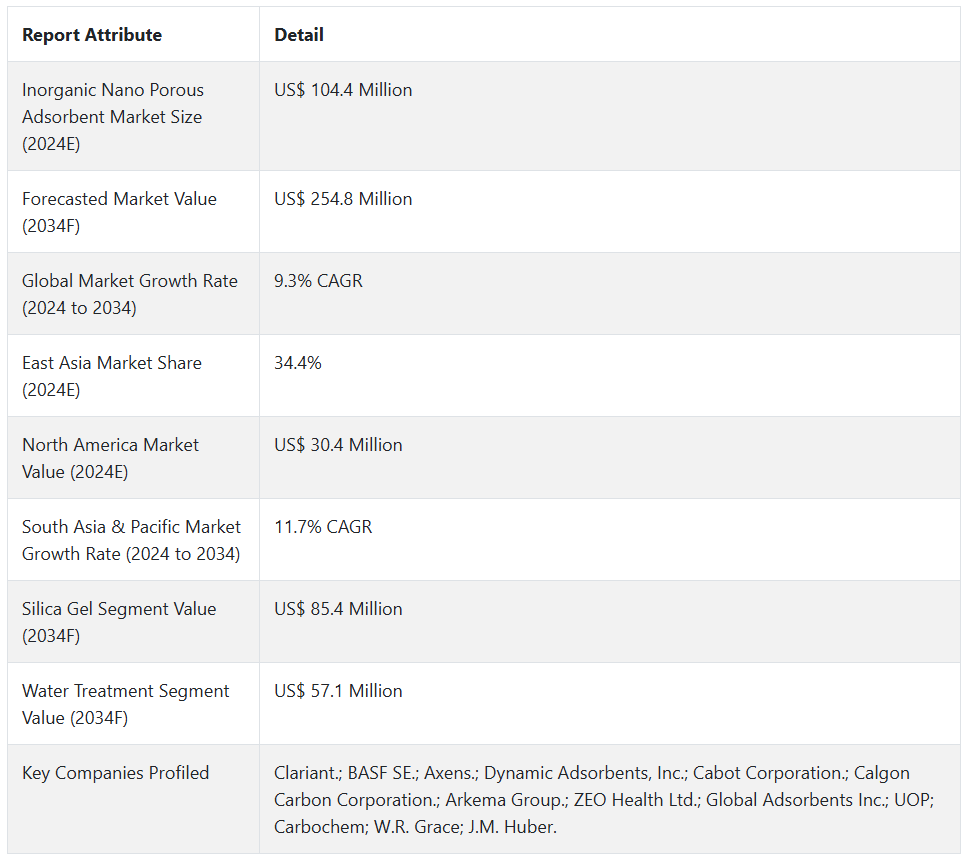The image size is (965, 855).
Task: Select the Inorganic Nano Porous Adsorbent Market Size cell
Action: (x=112, y=117)
